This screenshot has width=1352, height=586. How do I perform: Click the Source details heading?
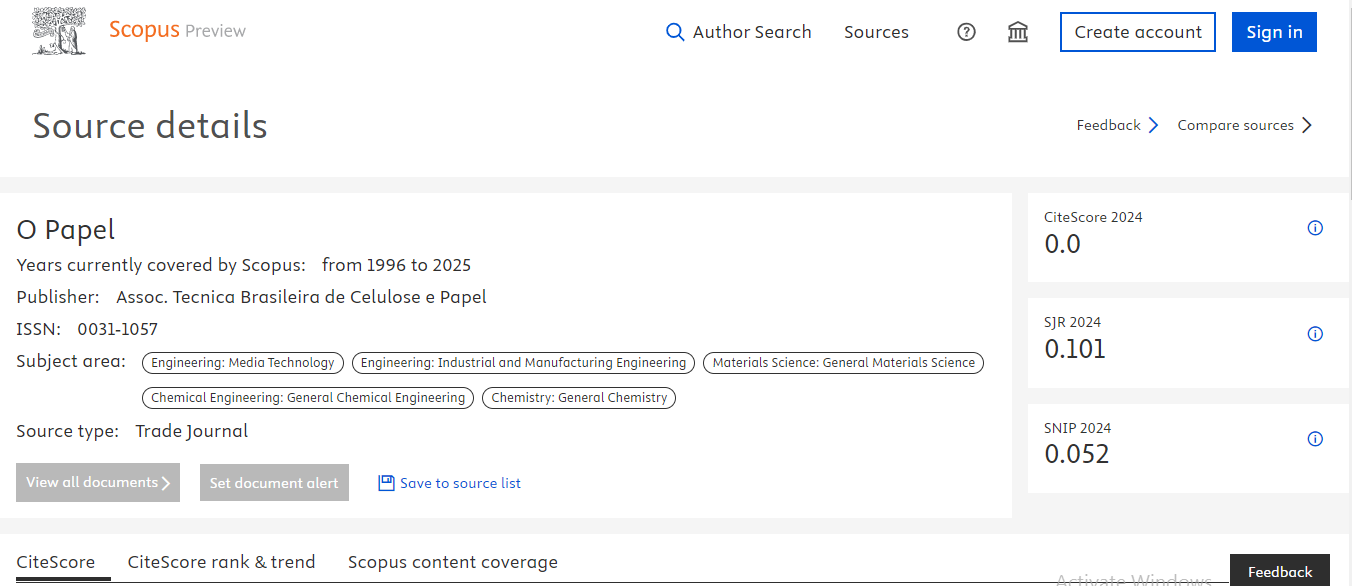[x=150, y=126]
